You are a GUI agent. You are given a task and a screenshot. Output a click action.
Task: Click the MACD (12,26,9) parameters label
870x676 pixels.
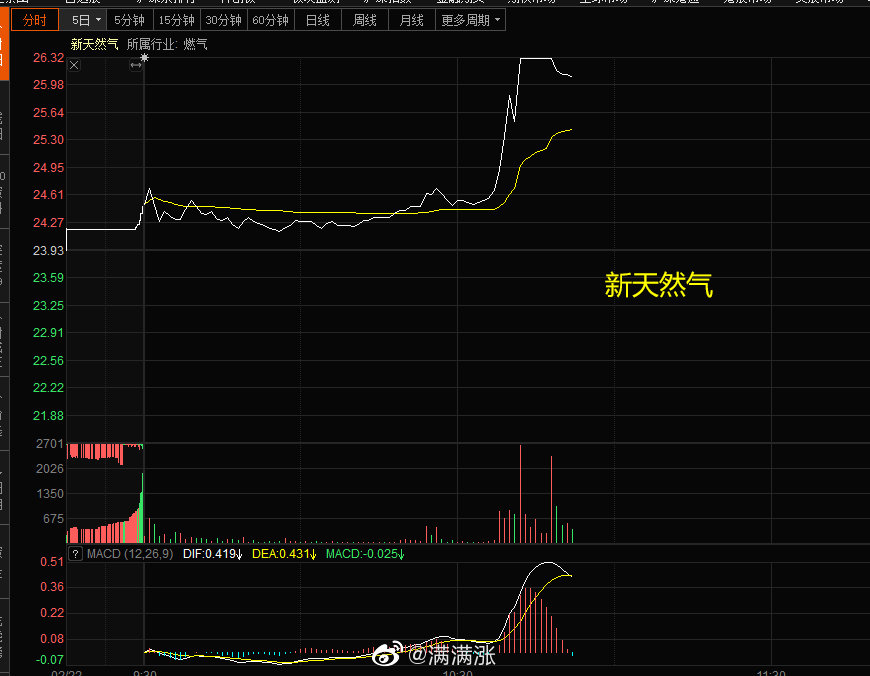tap(130, 554)
